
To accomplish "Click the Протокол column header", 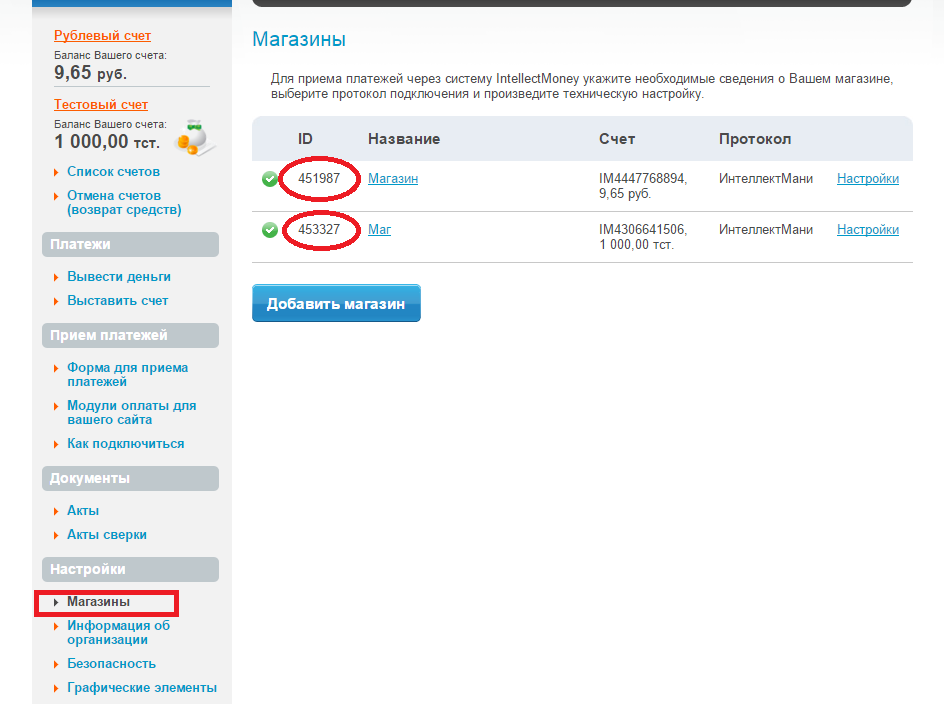I will (754, 139).
